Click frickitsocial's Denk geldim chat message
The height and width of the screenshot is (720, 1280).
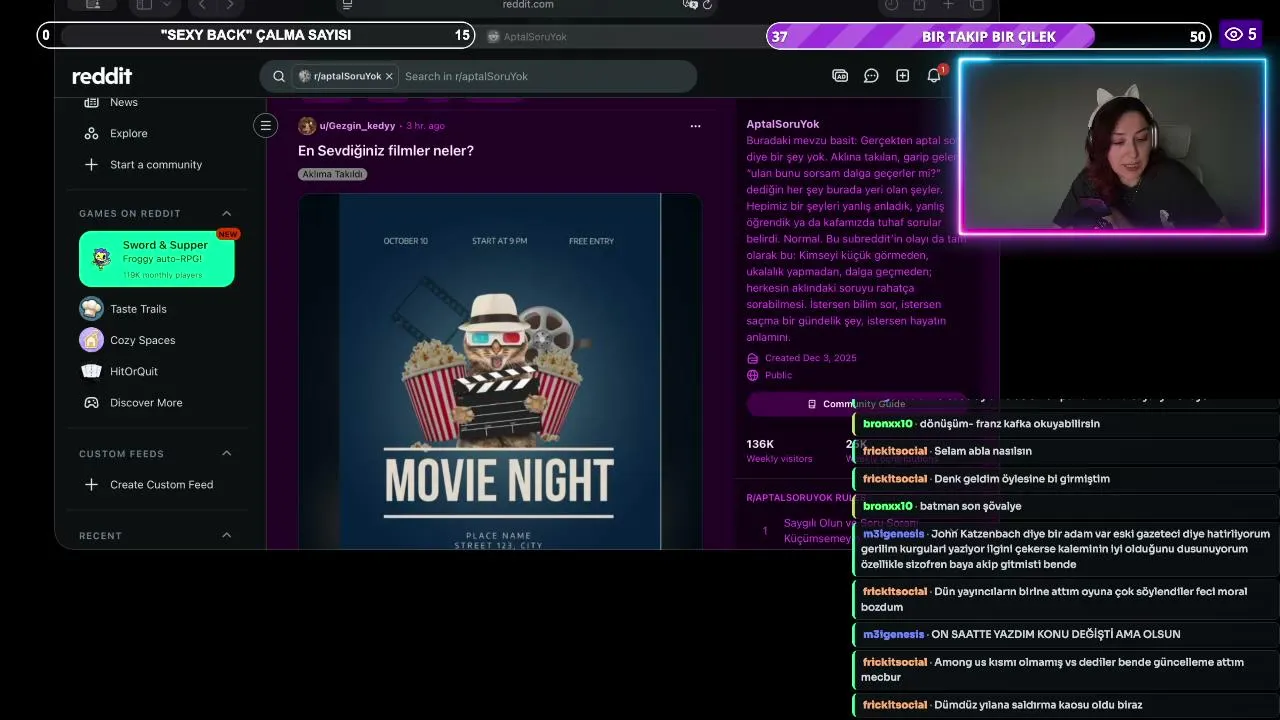click(x=1065, y=479)
